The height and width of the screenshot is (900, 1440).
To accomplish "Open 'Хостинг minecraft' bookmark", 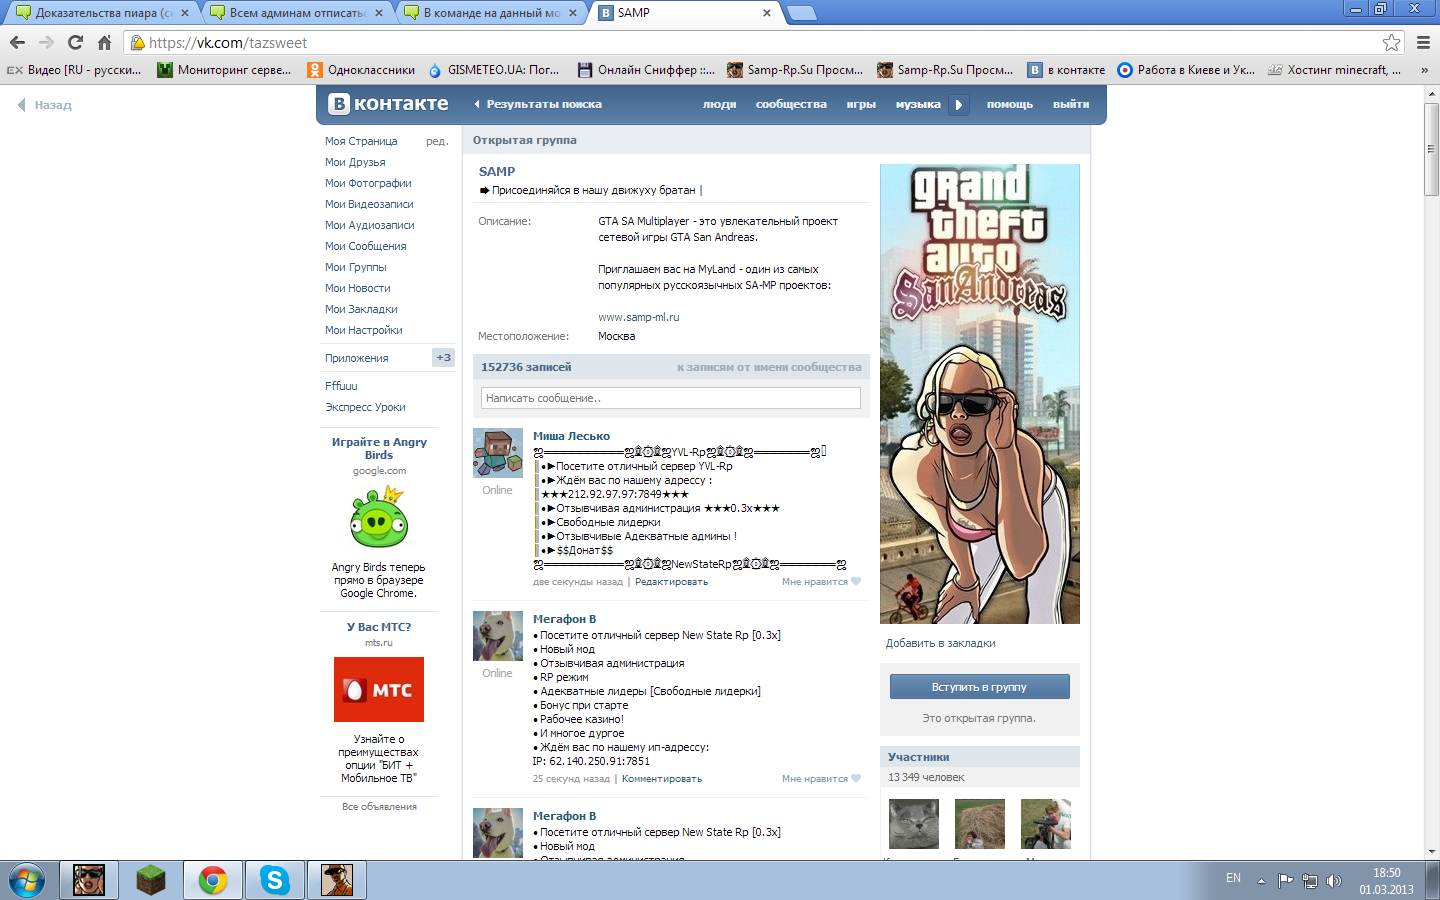I will click(1334, 70).
